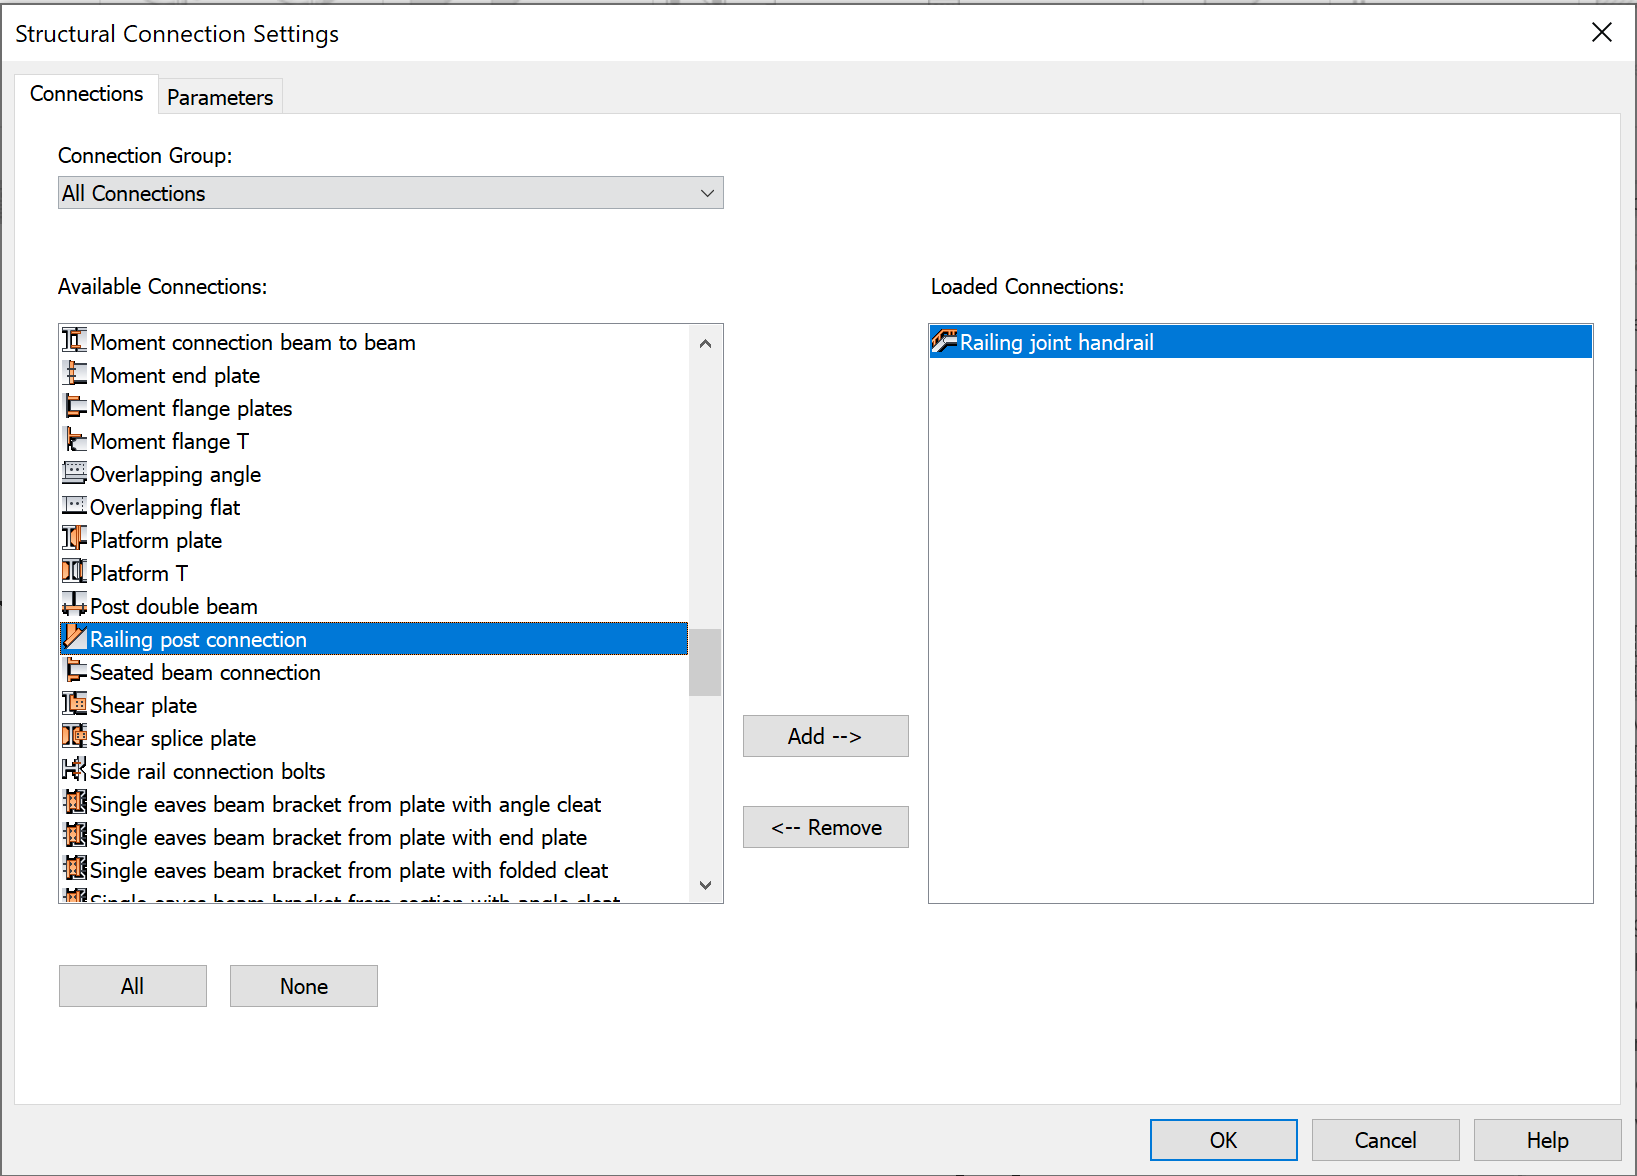Click the scroll up arrow in Available Connections

pyautogui.click(x=705, y=343)
